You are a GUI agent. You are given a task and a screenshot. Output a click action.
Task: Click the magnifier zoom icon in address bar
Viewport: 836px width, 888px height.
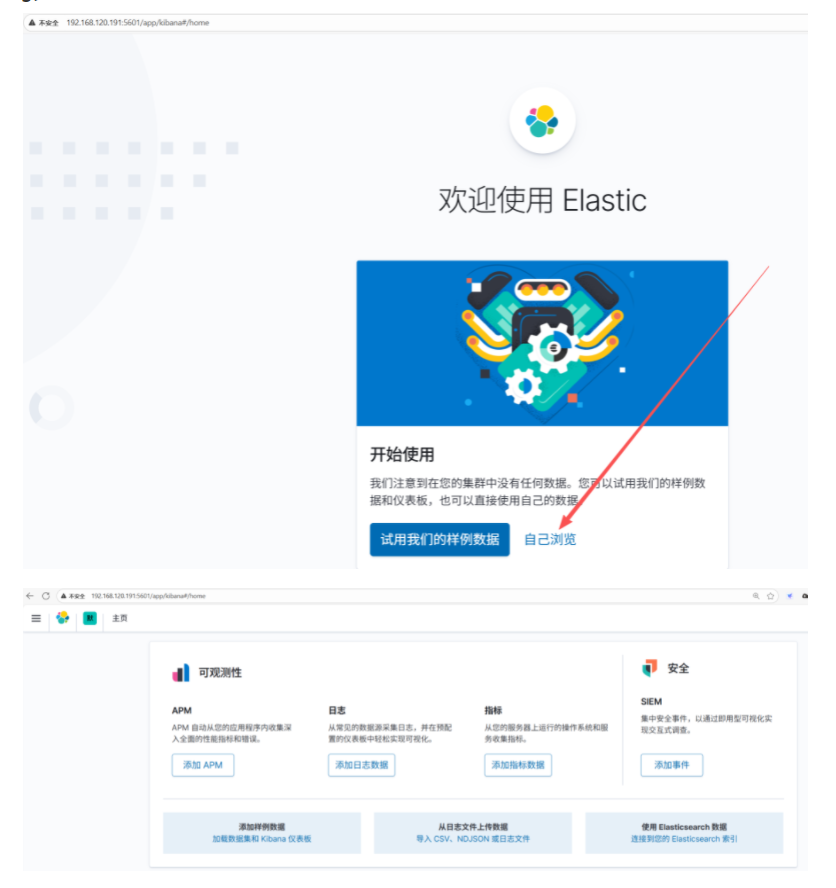[756, 596]
